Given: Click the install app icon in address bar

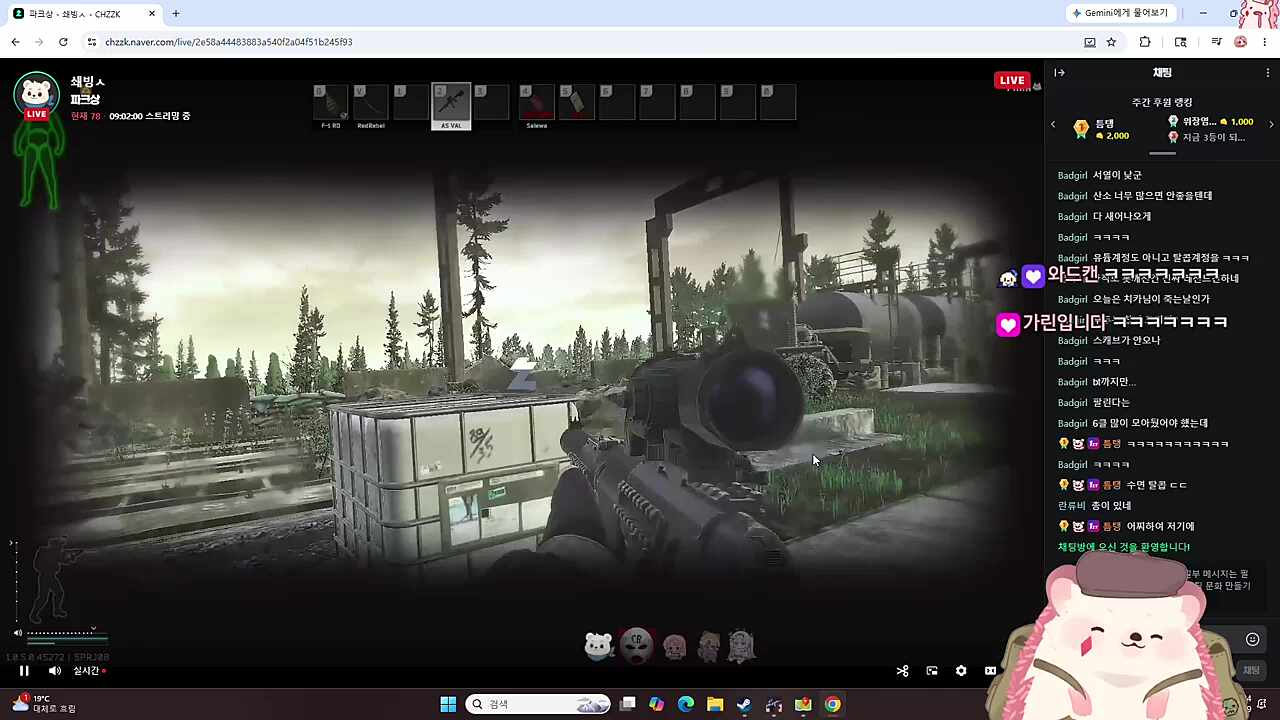Looking at the screenshot, I should pos(1090,42).
